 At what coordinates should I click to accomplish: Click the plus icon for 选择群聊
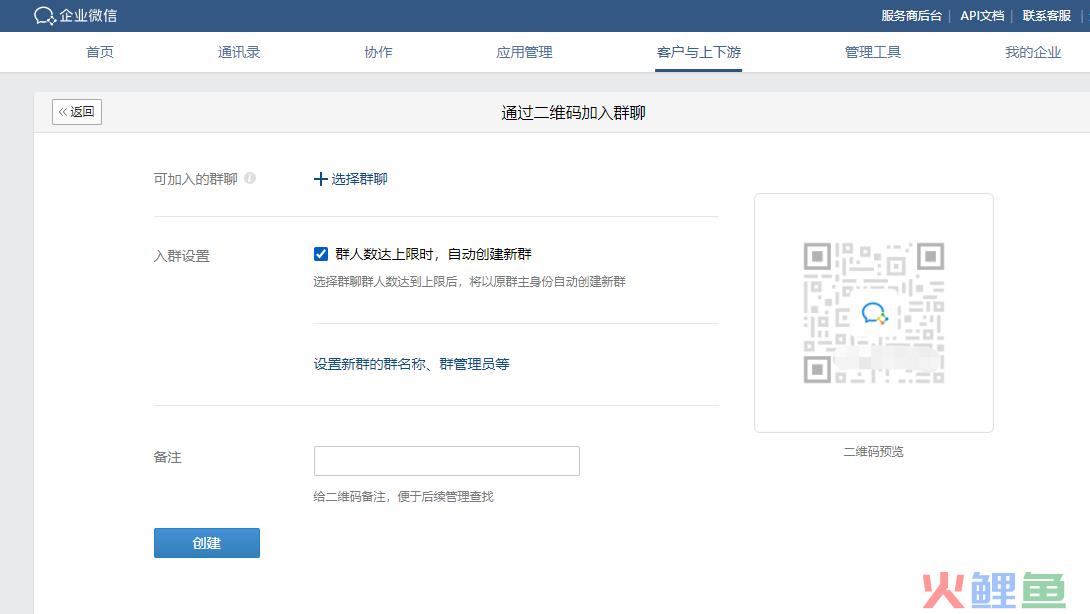pos(320,179)
